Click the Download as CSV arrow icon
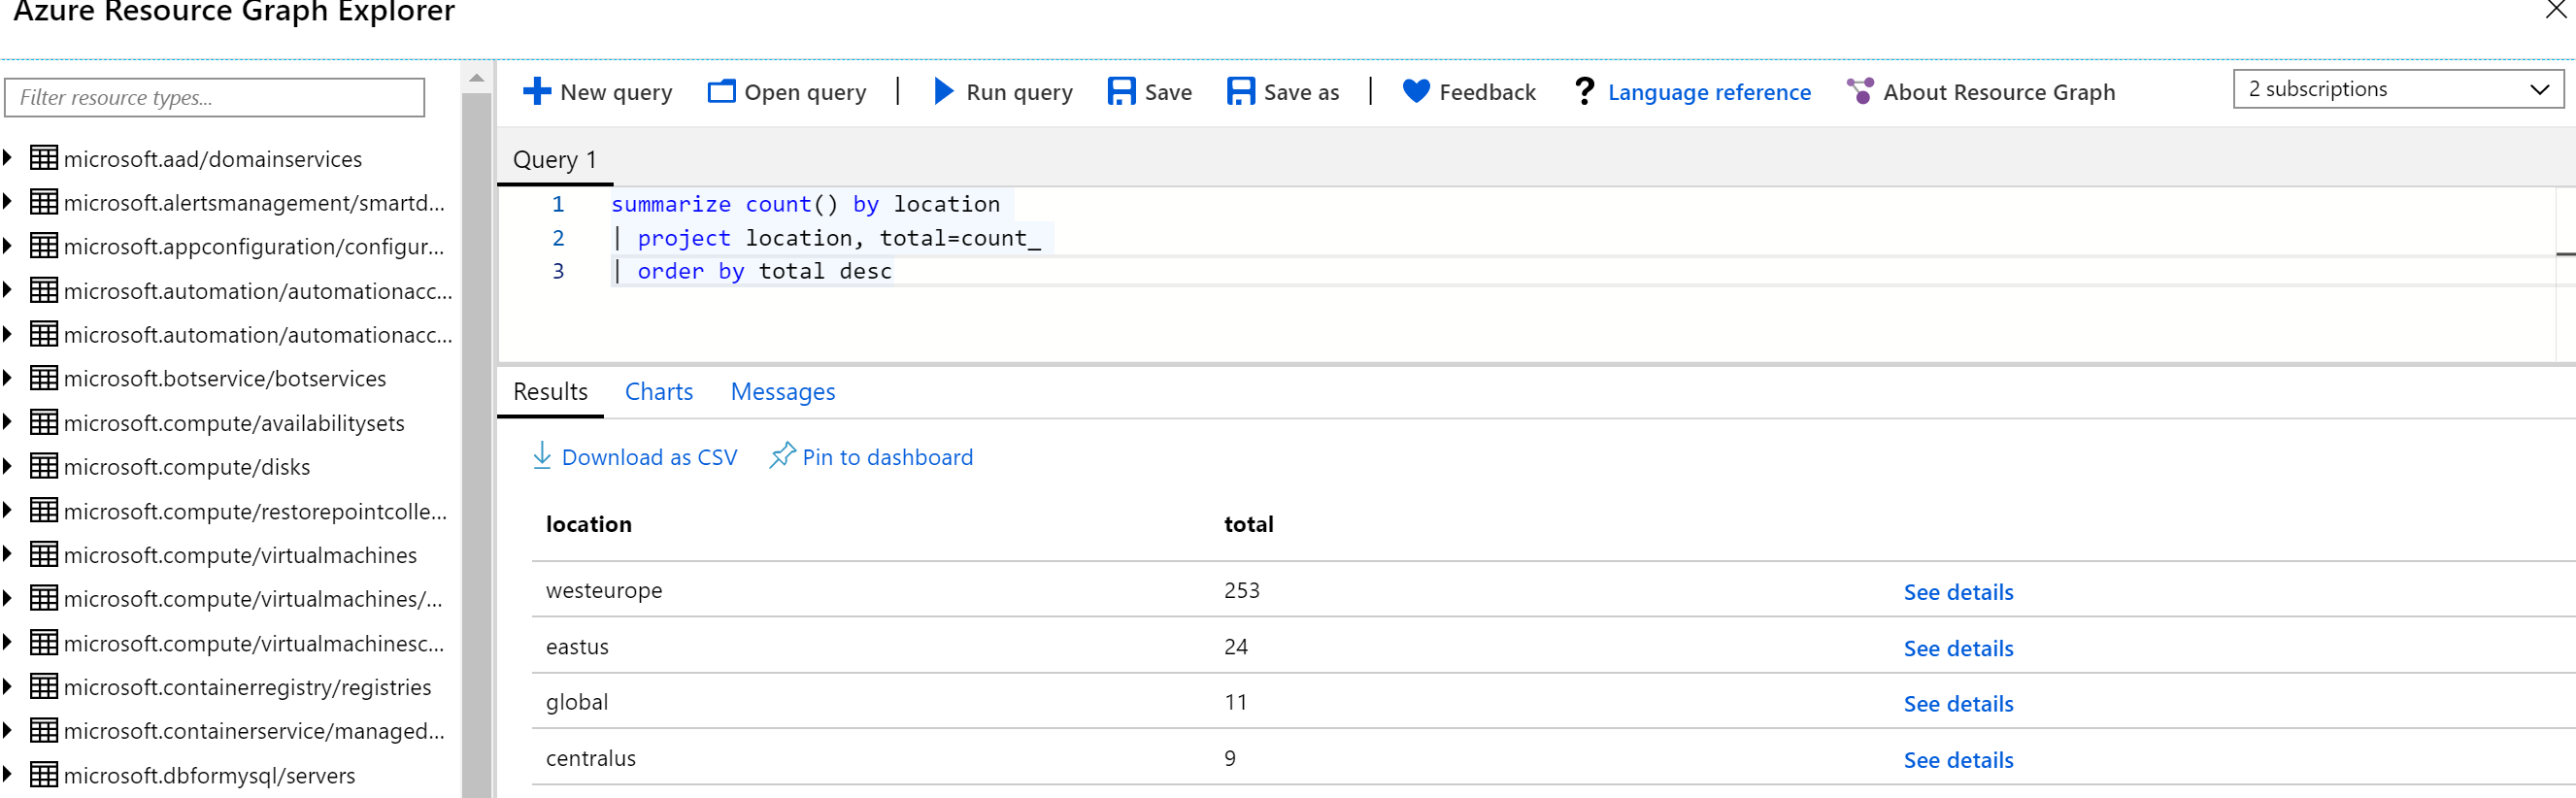Screen dimensions: 2576x798 click(542, 456)
